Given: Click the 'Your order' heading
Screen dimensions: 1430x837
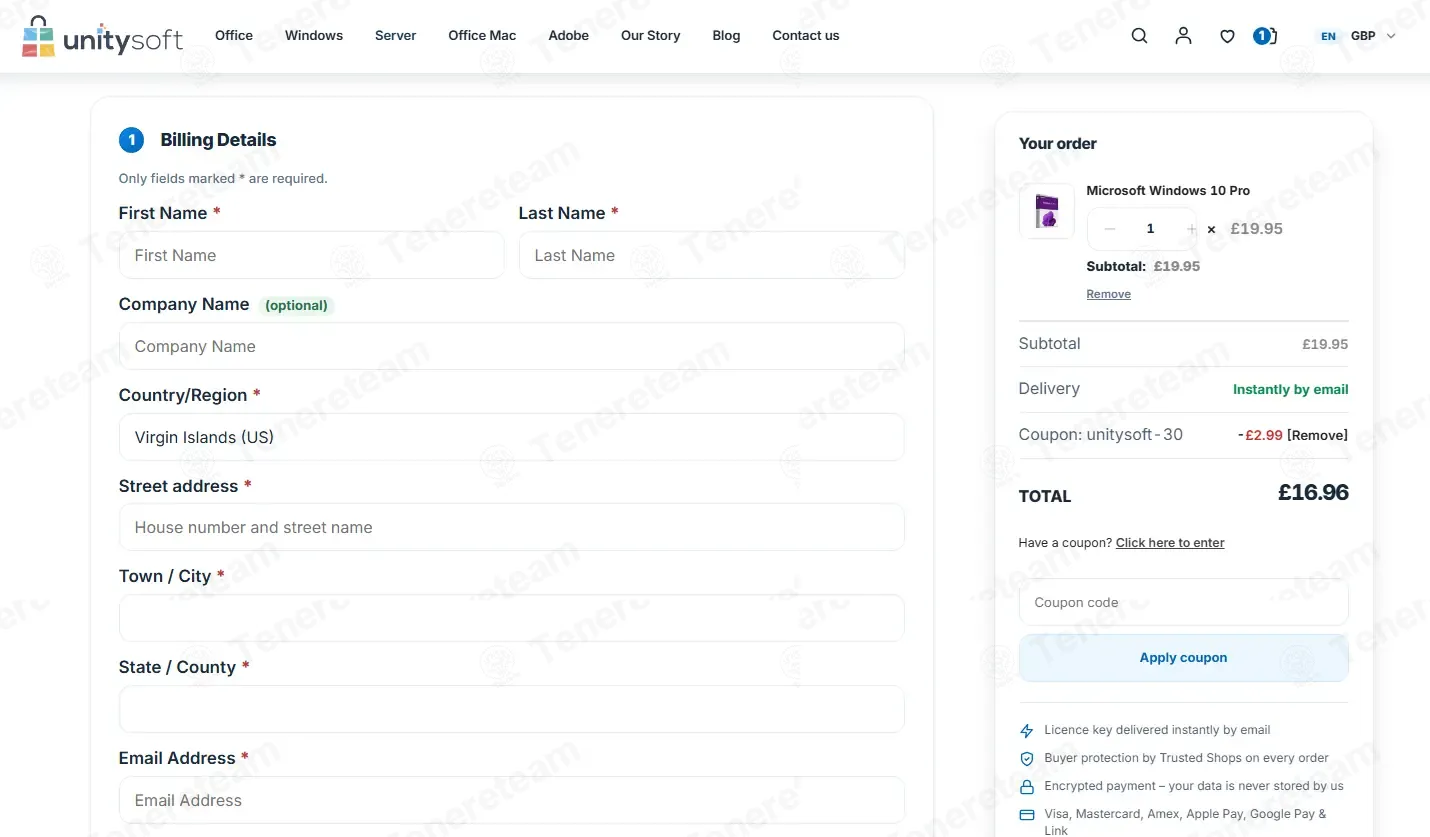Looking at the screenshot, I should point(1058,143).
